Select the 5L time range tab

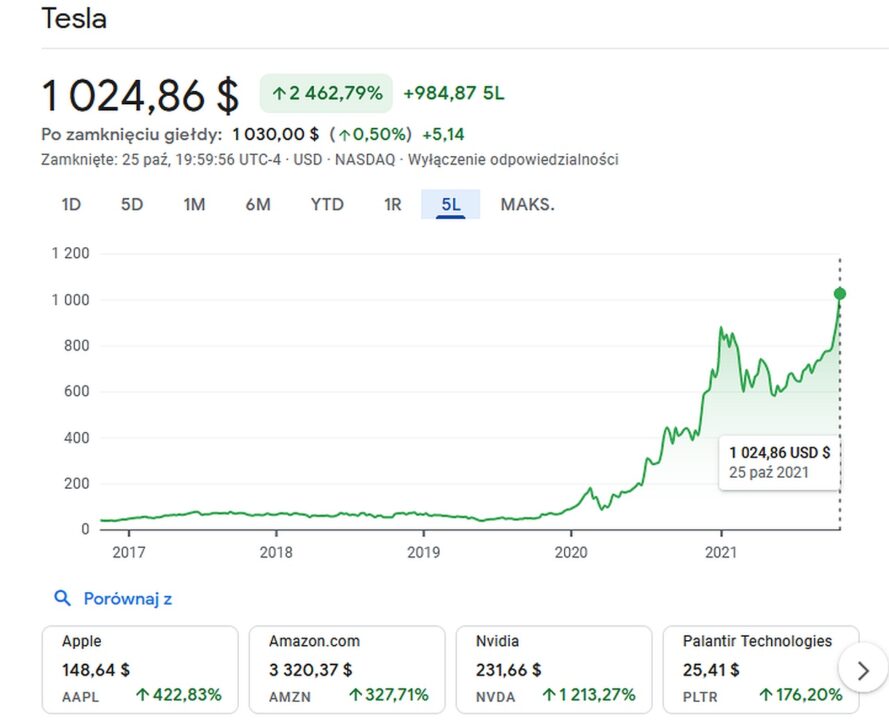pos(451,204)
